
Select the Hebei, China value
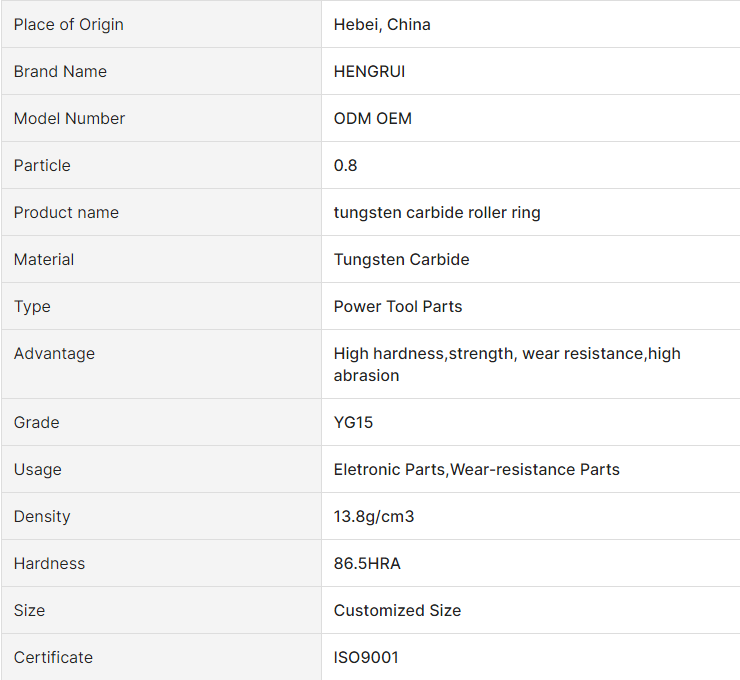pyautogui.click(x=382, y=25)
